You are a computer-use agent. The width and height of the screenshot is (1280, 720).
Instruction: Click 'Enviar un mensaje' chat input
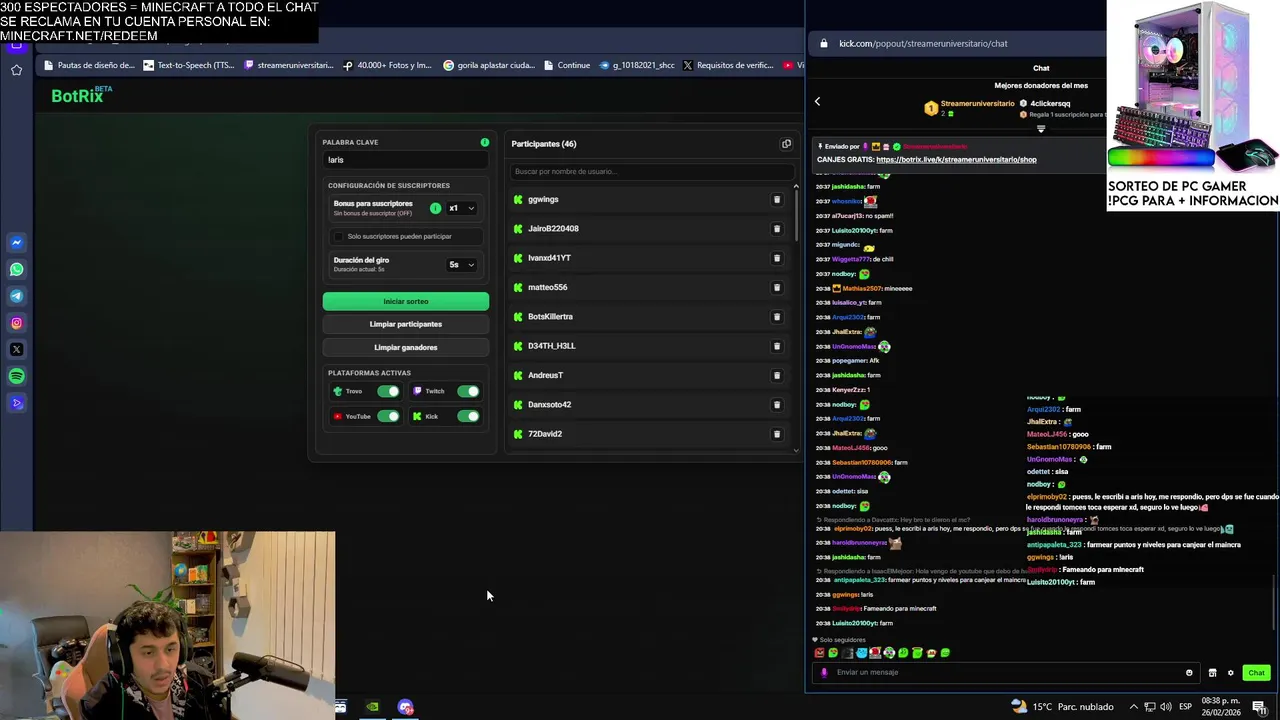(x=1005, y=672)
